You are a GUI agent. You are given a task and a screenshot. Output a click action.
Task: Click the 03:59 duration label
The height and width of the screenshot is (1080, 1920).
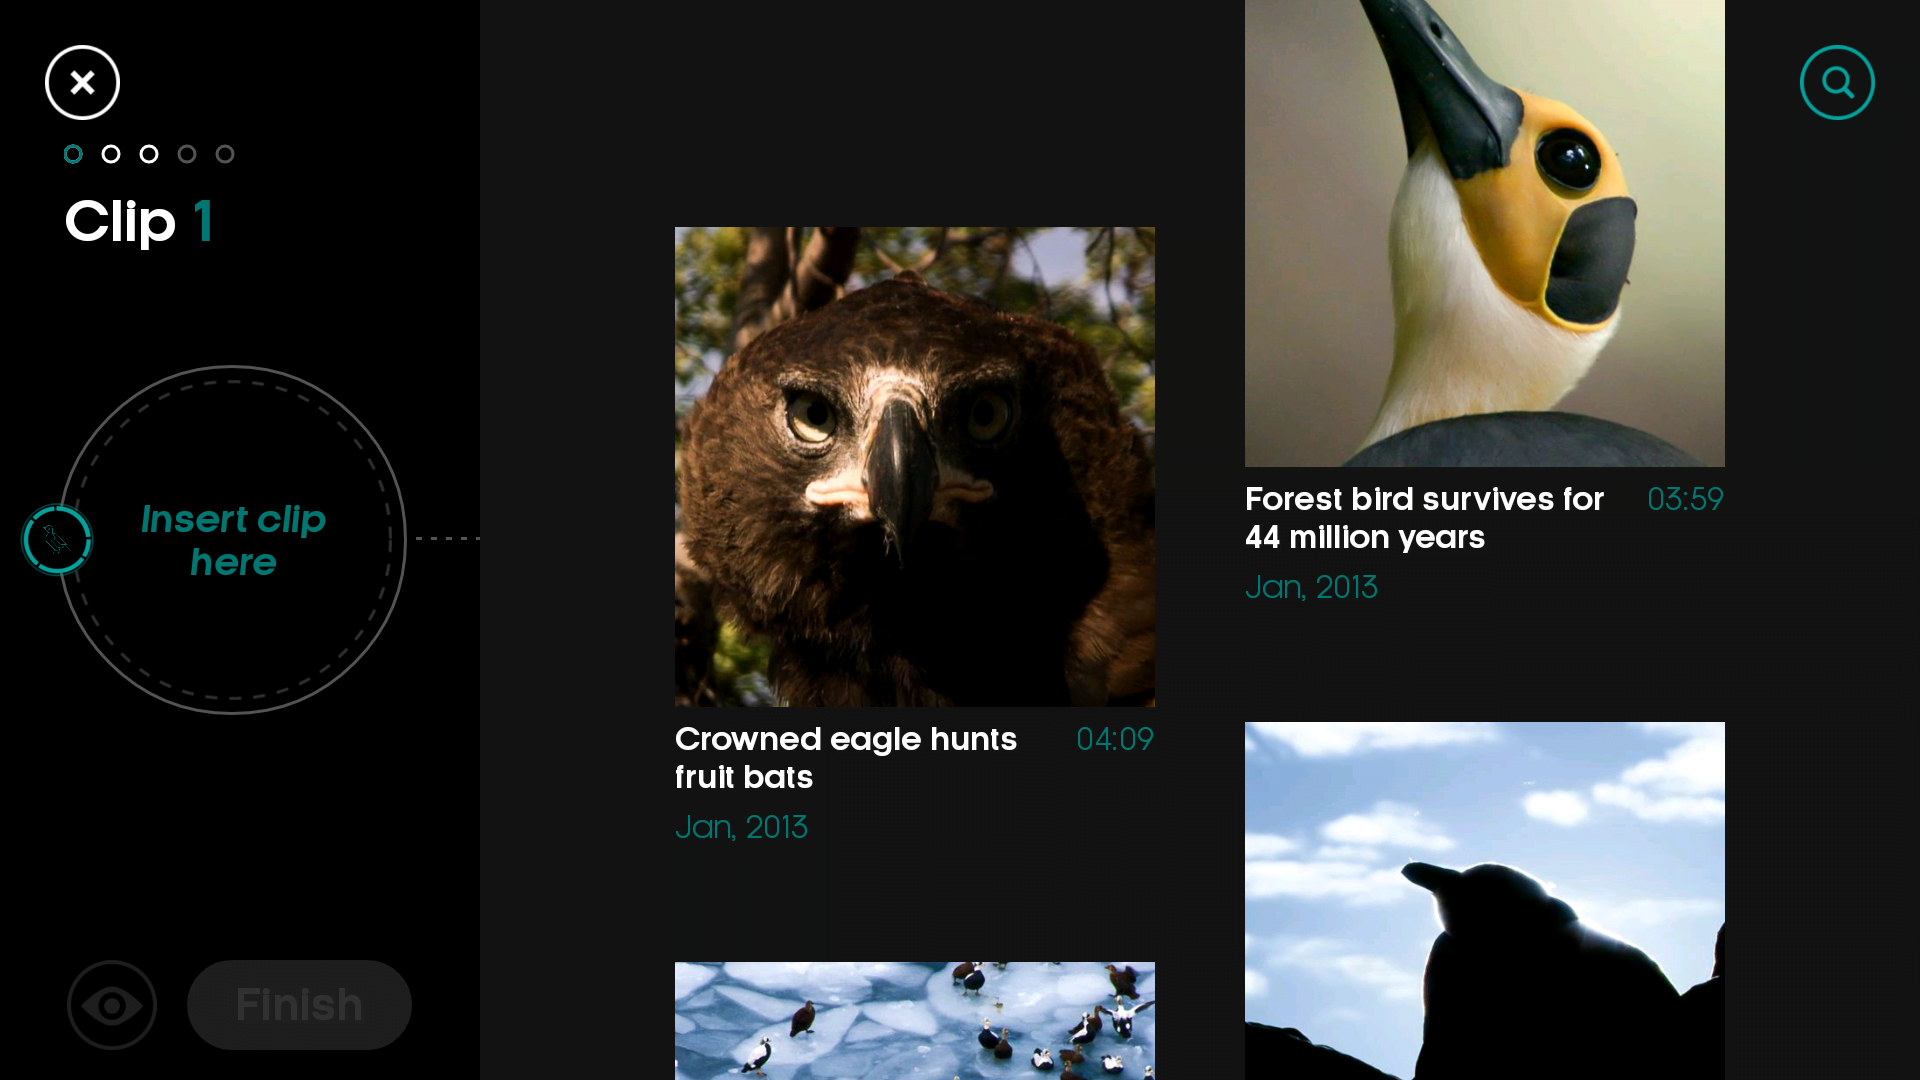(1685, 499)
